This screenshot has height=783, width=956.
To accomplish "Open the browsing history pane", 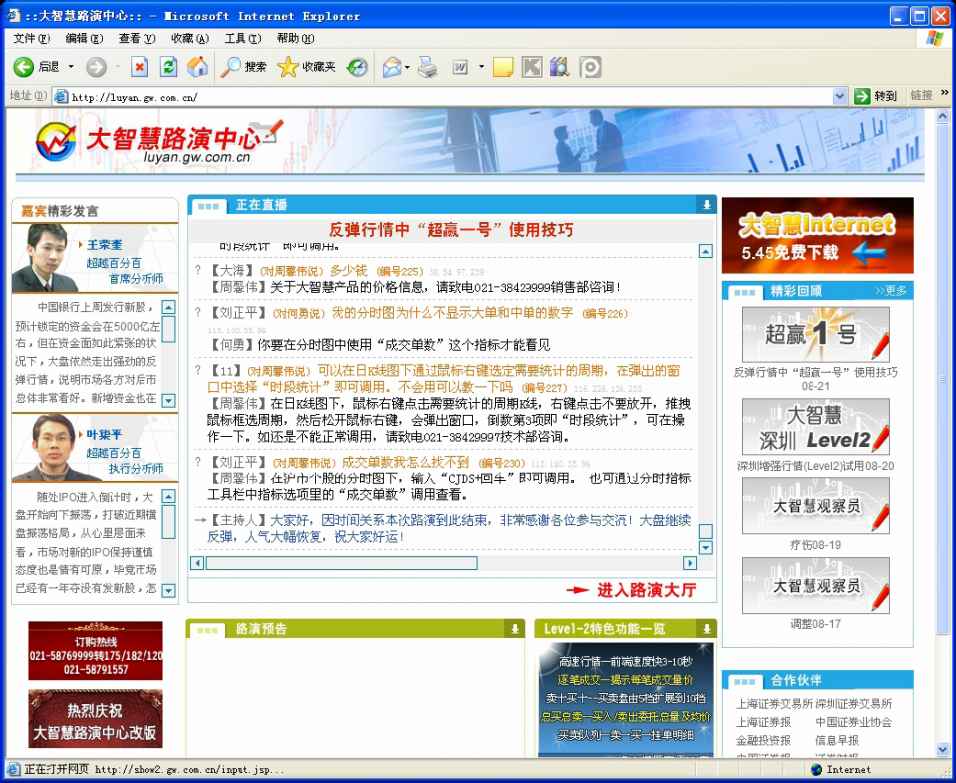I will (x=357, y=66).
